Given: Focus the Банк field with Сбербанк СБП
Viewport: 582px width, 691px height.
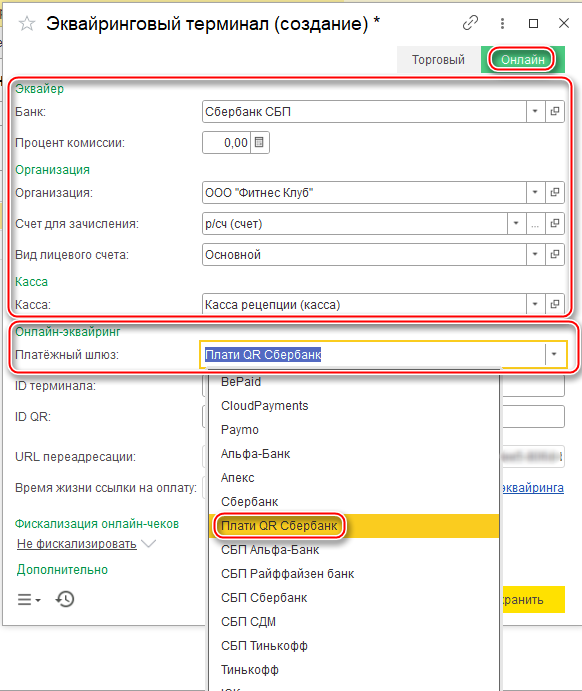Looking at the screenshot, I should tap(364, 111).
